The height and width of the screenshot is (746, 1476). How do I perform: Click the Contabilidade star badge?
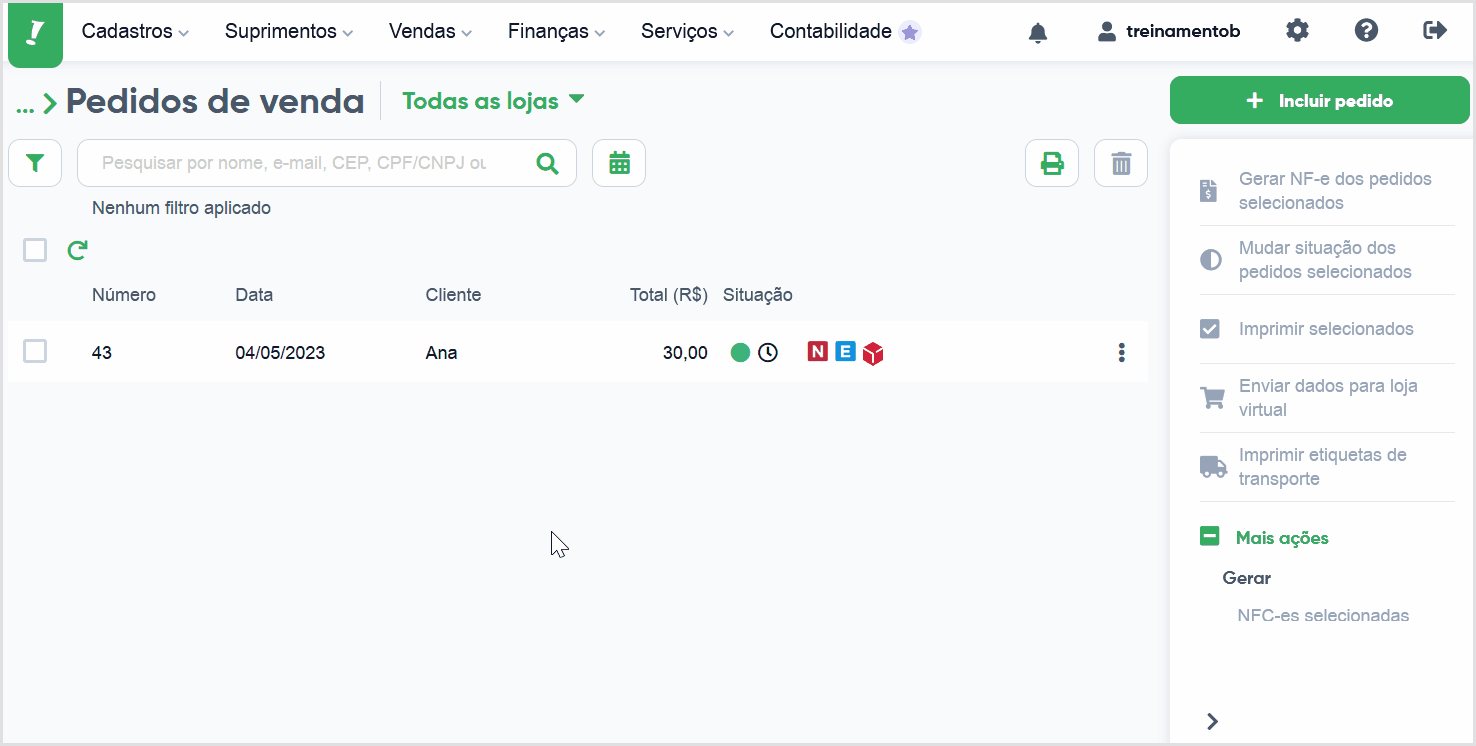click(909, 32)
